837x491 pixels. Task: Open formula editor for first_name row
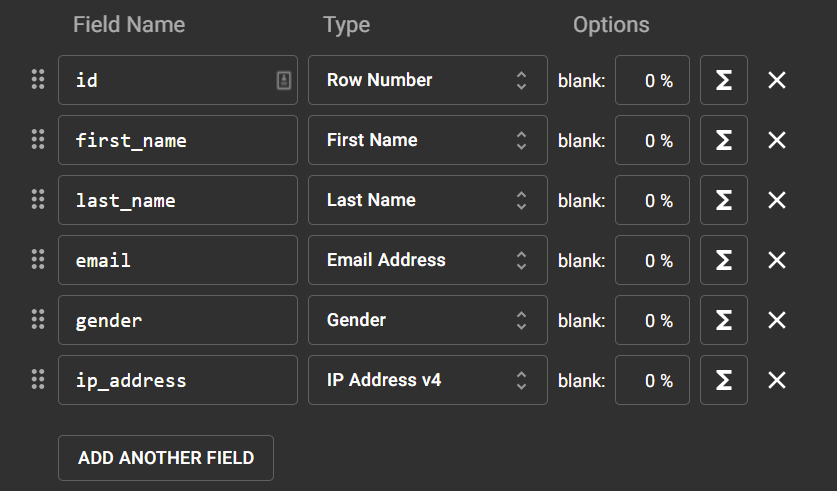tap(724, 140)
